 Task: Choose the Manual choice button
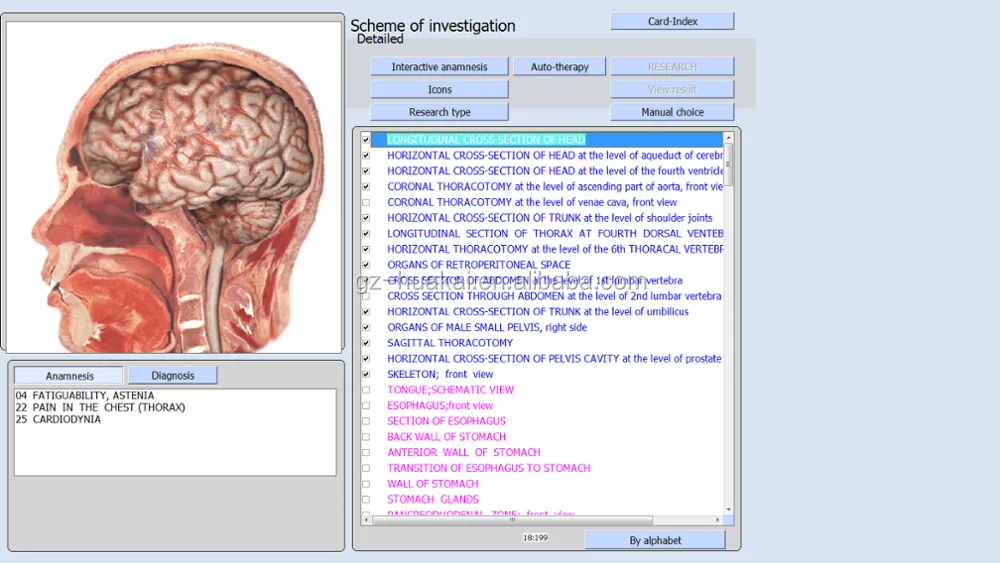[x=672, y=112]
